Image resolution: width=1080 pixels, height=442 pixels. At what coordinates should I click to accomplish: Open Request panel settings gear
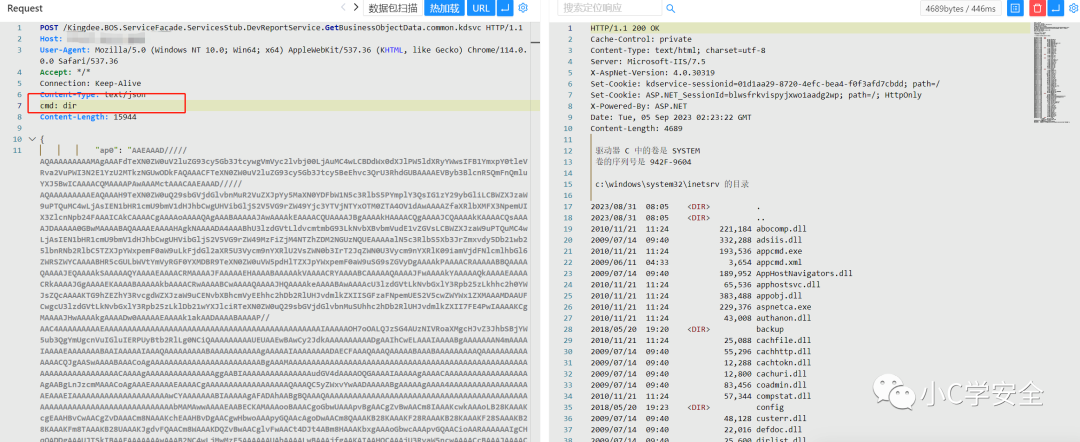click(523, 8)
